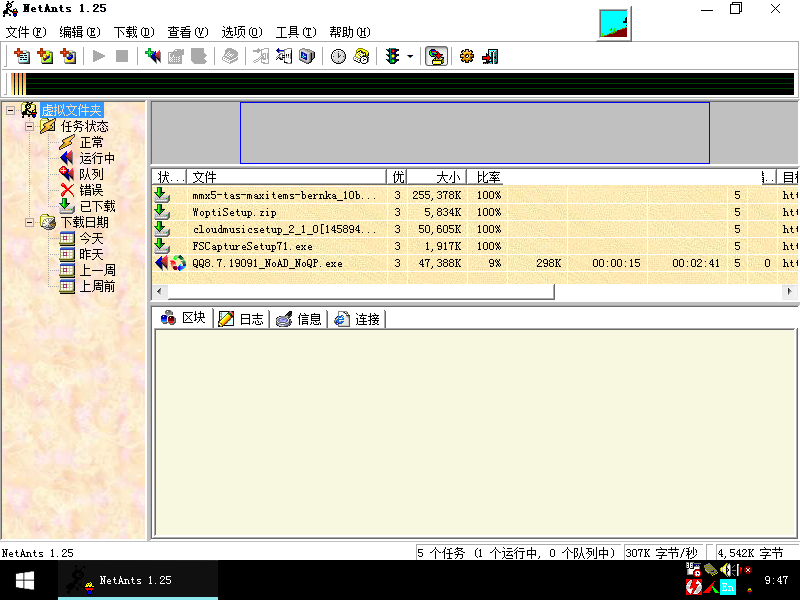The width and height of the screenshot is (800, 600).
Task: Select the mmx5-tas-maxitems-bernka download row
Action: (x=475, y=195)
